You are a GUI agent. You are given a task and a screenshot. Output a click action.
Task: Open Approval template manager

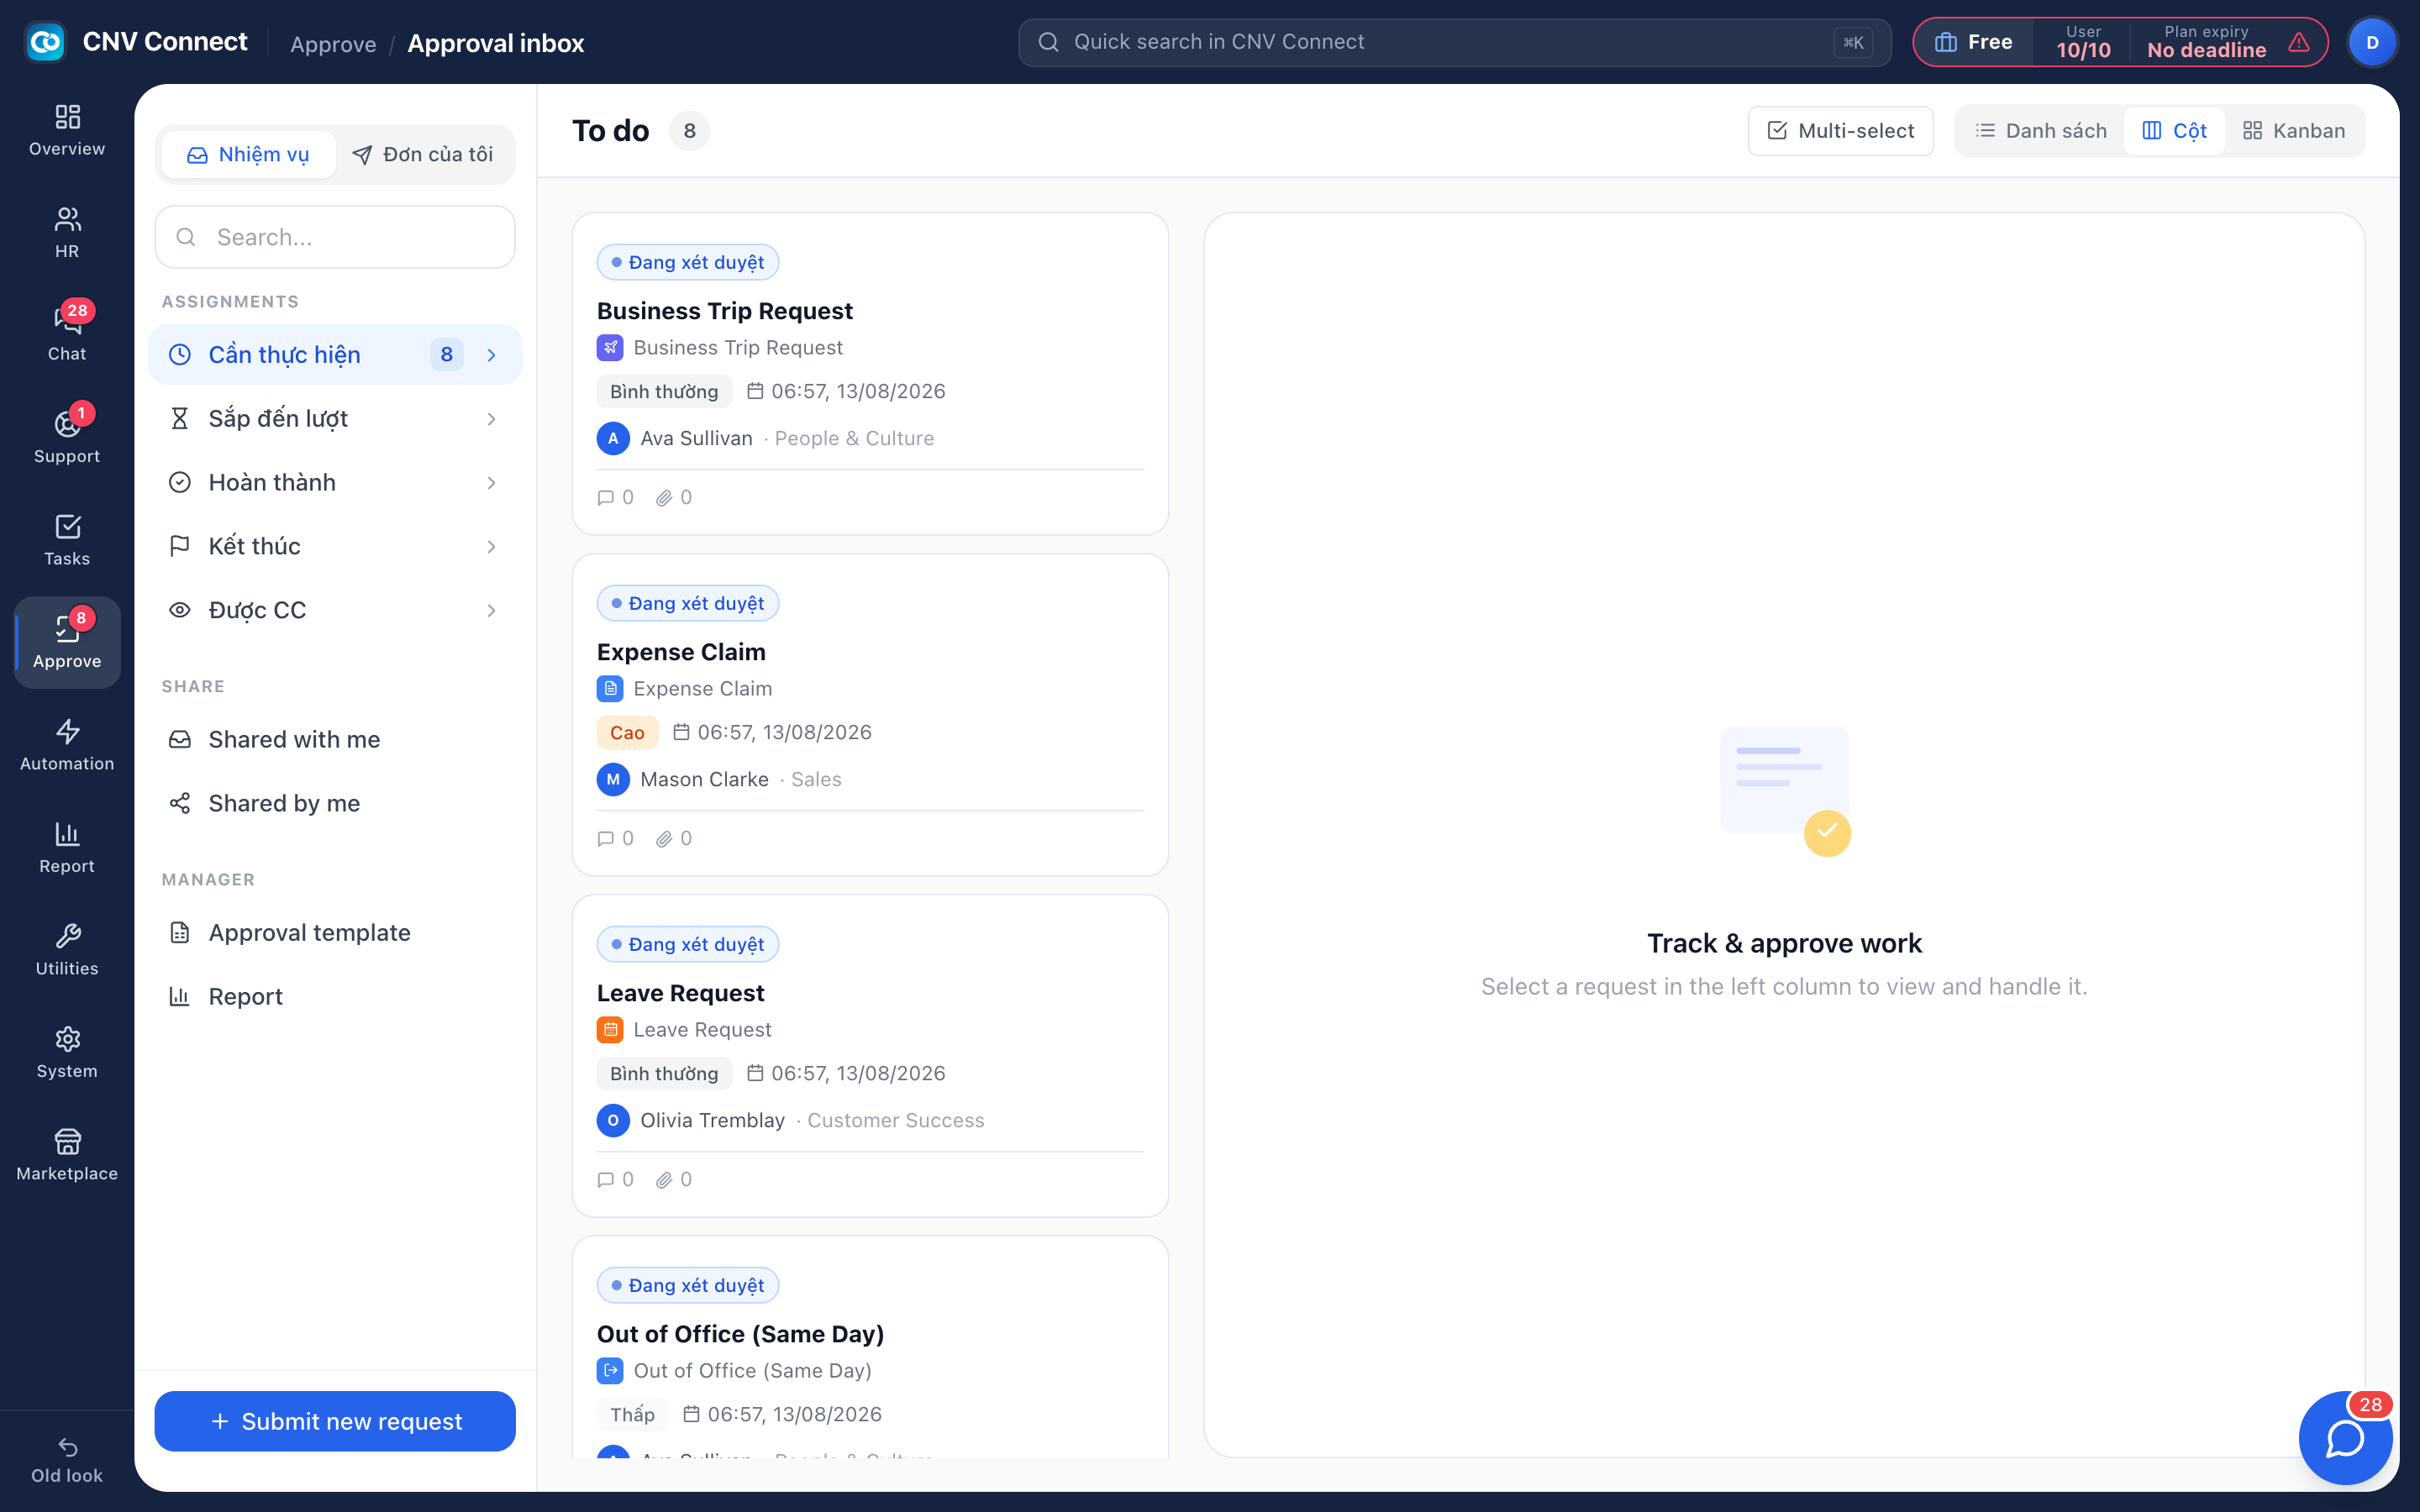click(335, 933)
